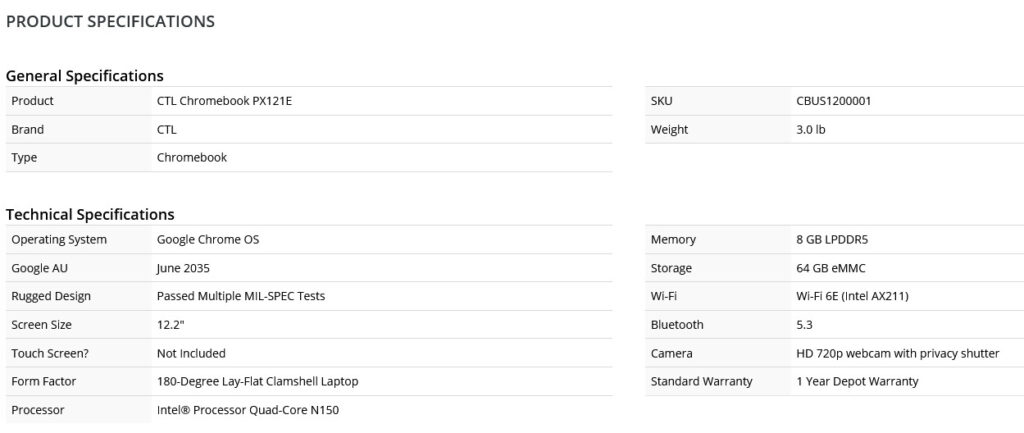Select the General Specifications section title

(x=85, y=76)
